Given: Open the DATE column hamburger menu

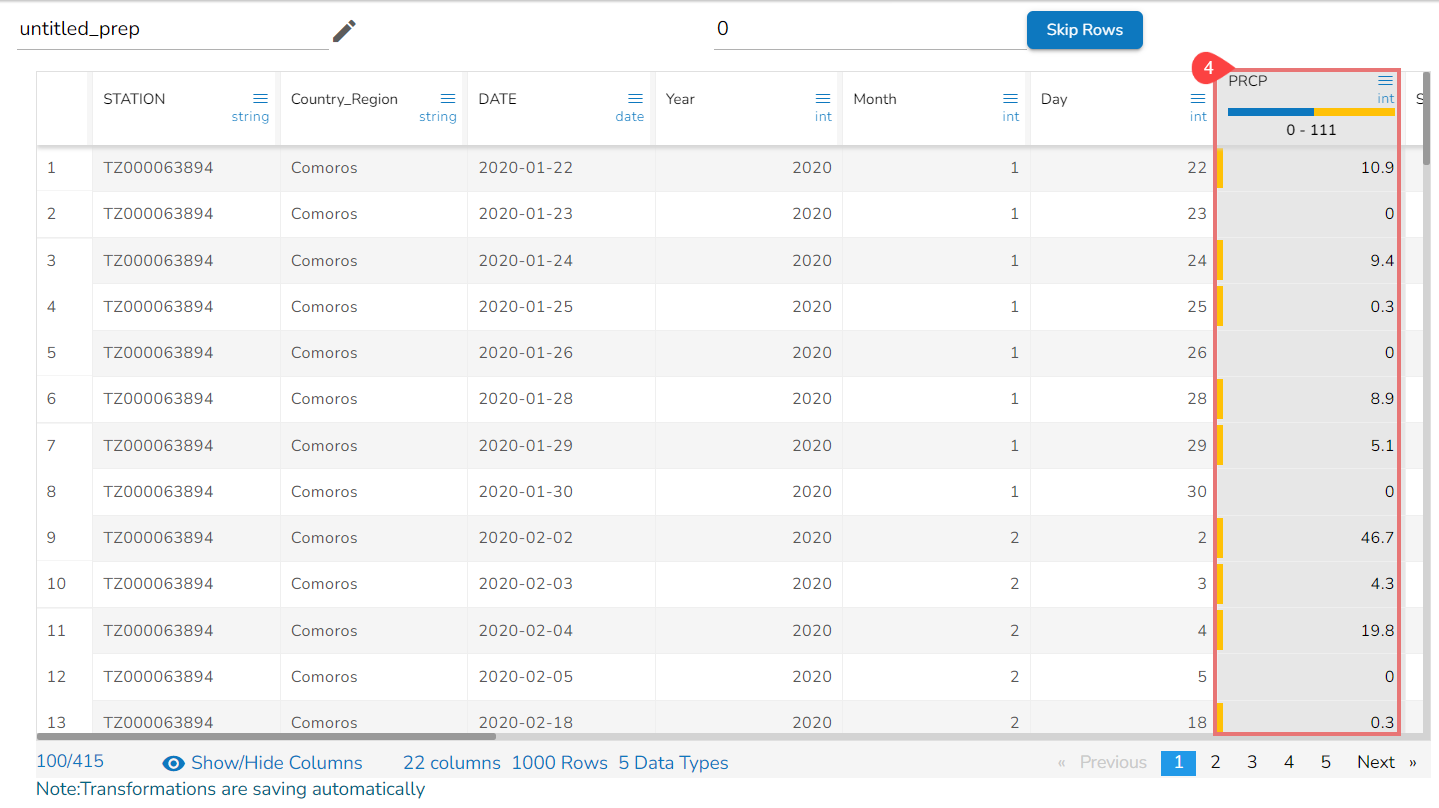Looking at the screenshot, I should (x=635, y=98).
